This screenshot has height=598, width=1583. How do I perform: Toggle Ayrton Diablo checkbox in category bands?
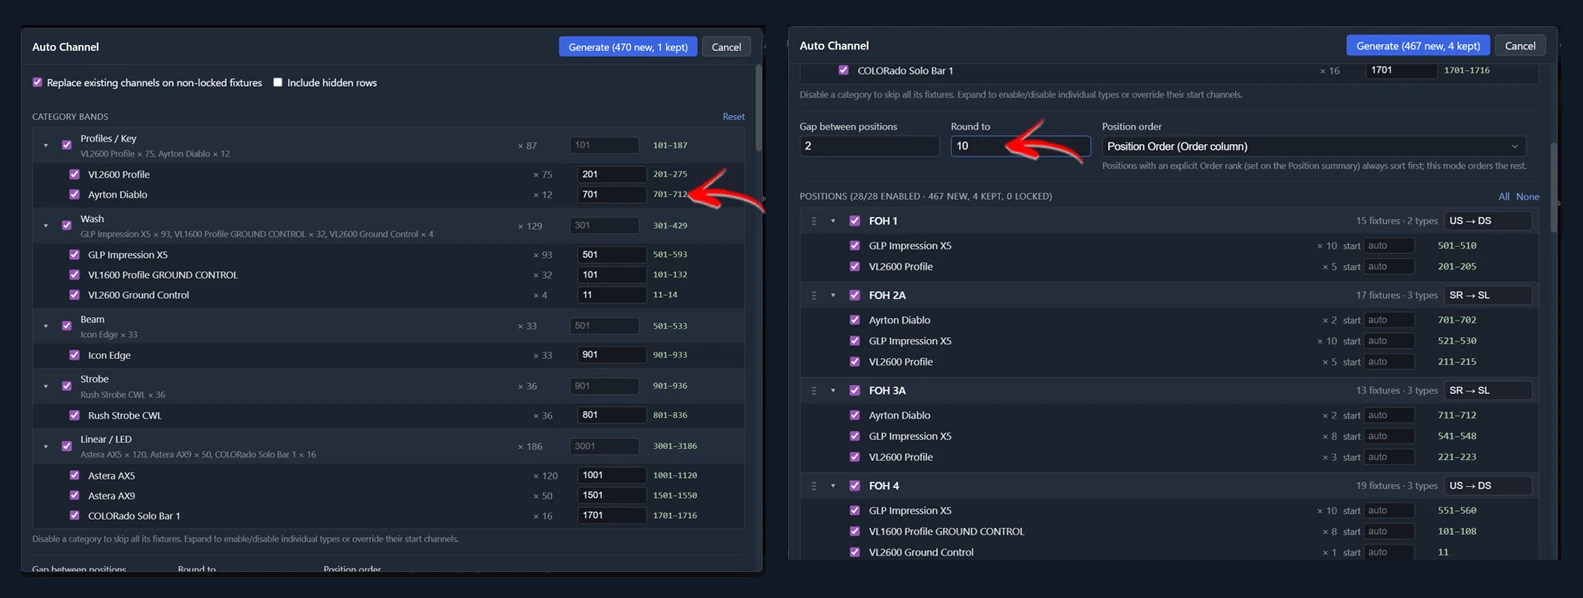click(x=74, y=194)
